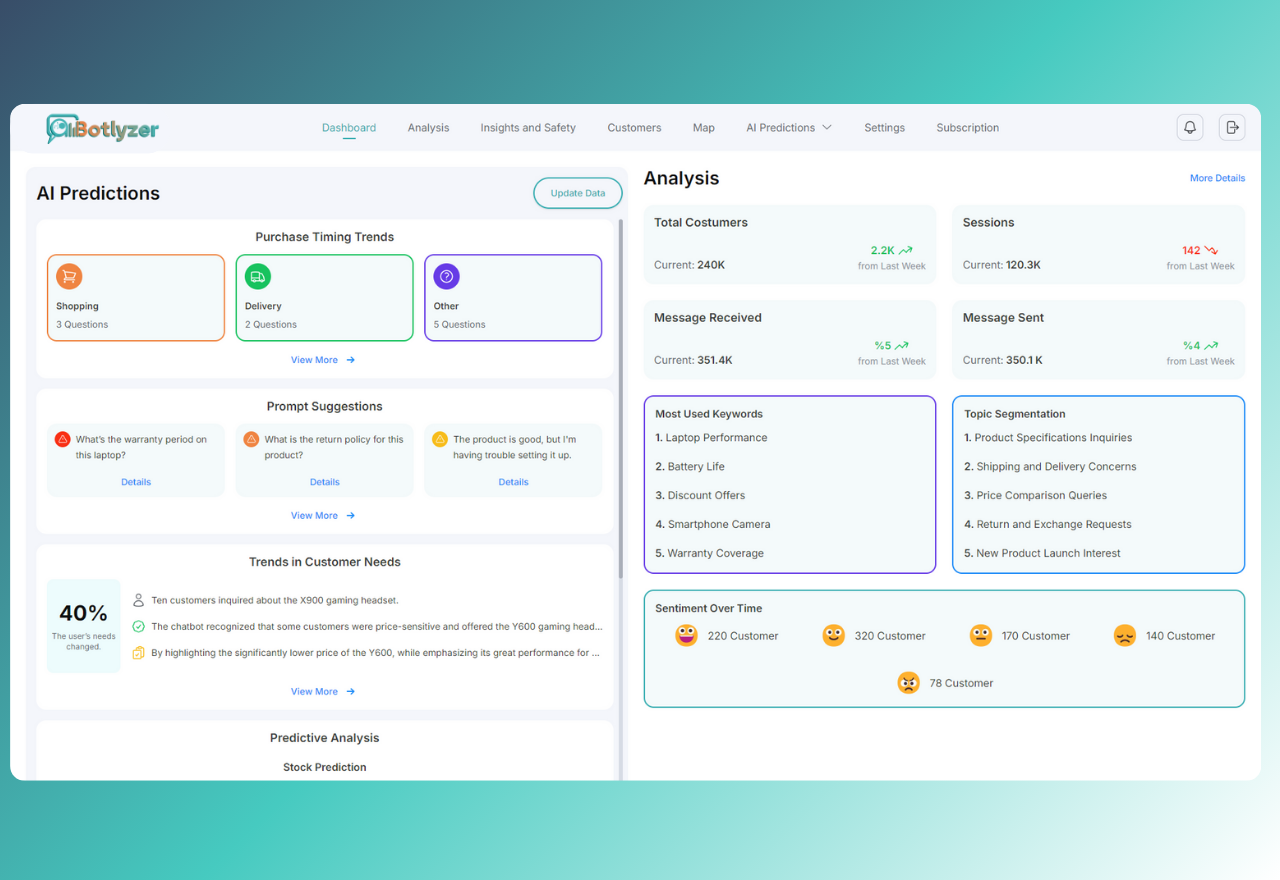This screenshot has width=1280, height=880.
Task: Open Details for the warranty period prompt
Action: click(136, 482)
